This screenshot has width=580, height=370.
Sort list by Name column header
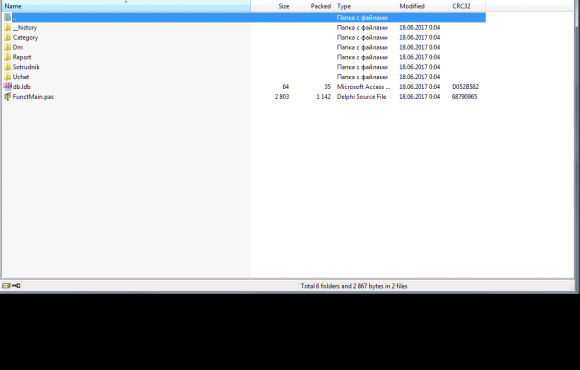126,6
